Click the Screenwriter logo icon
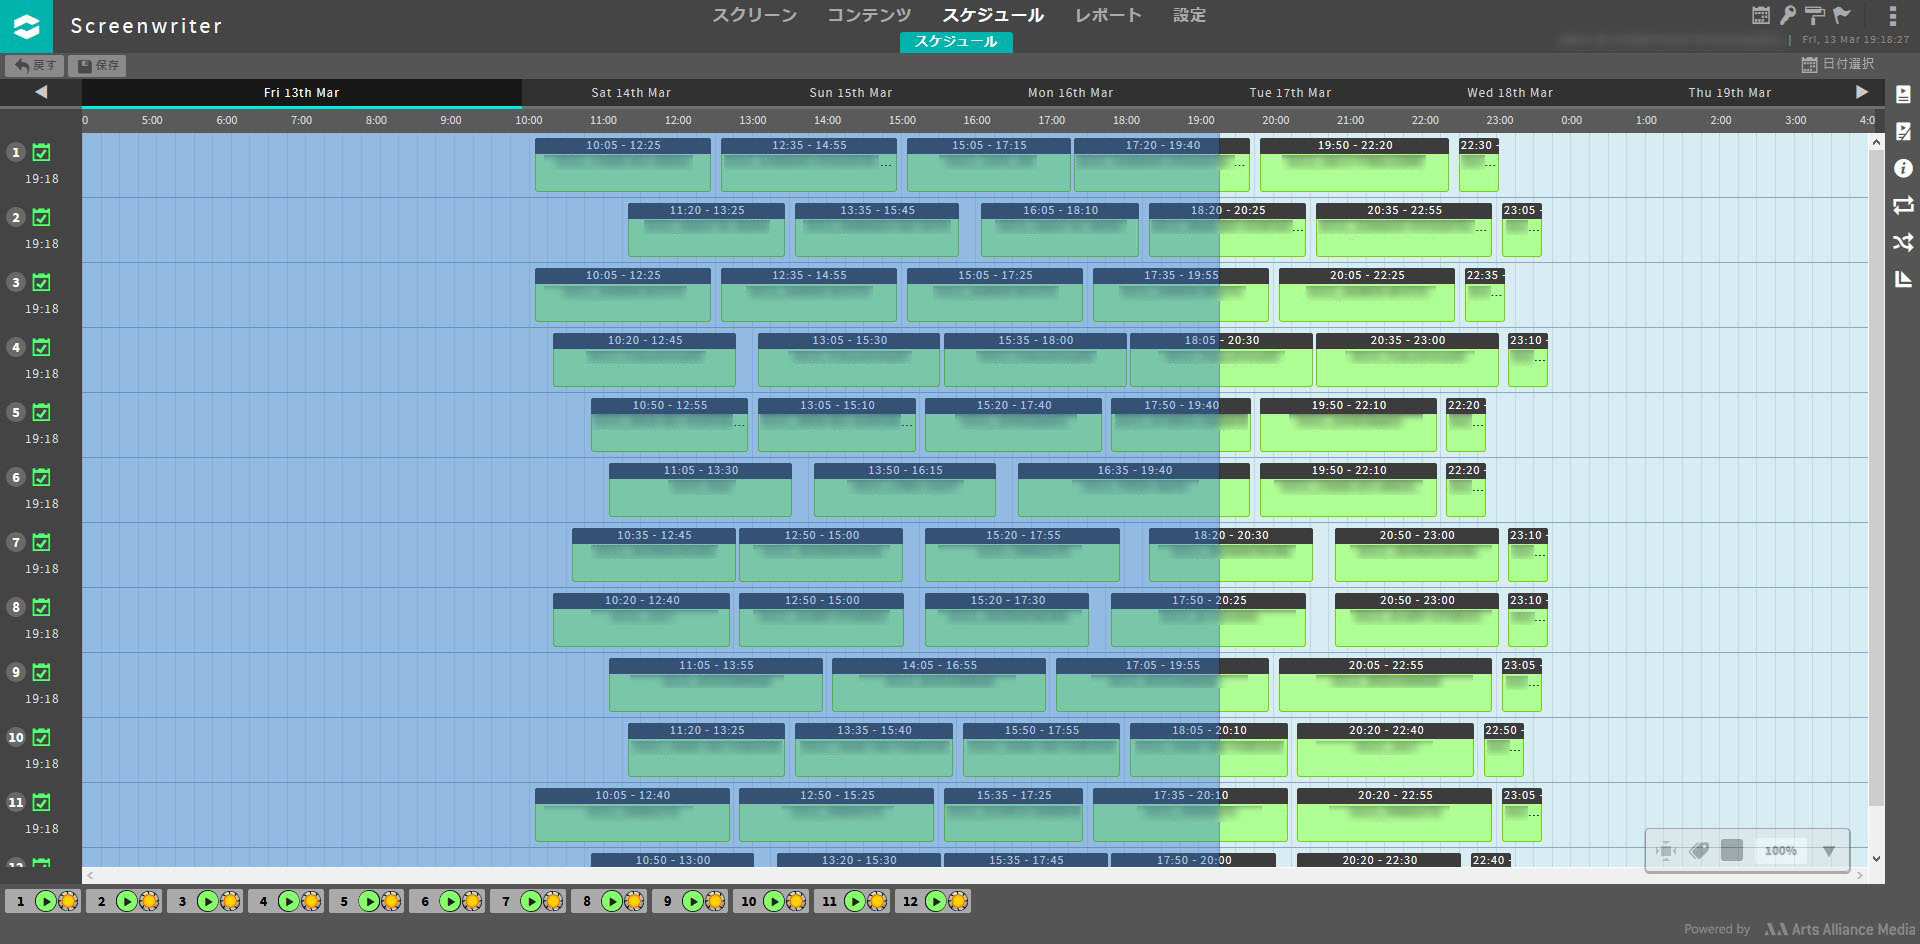This screenshot has height=944, width=1920. click(26, 26)
